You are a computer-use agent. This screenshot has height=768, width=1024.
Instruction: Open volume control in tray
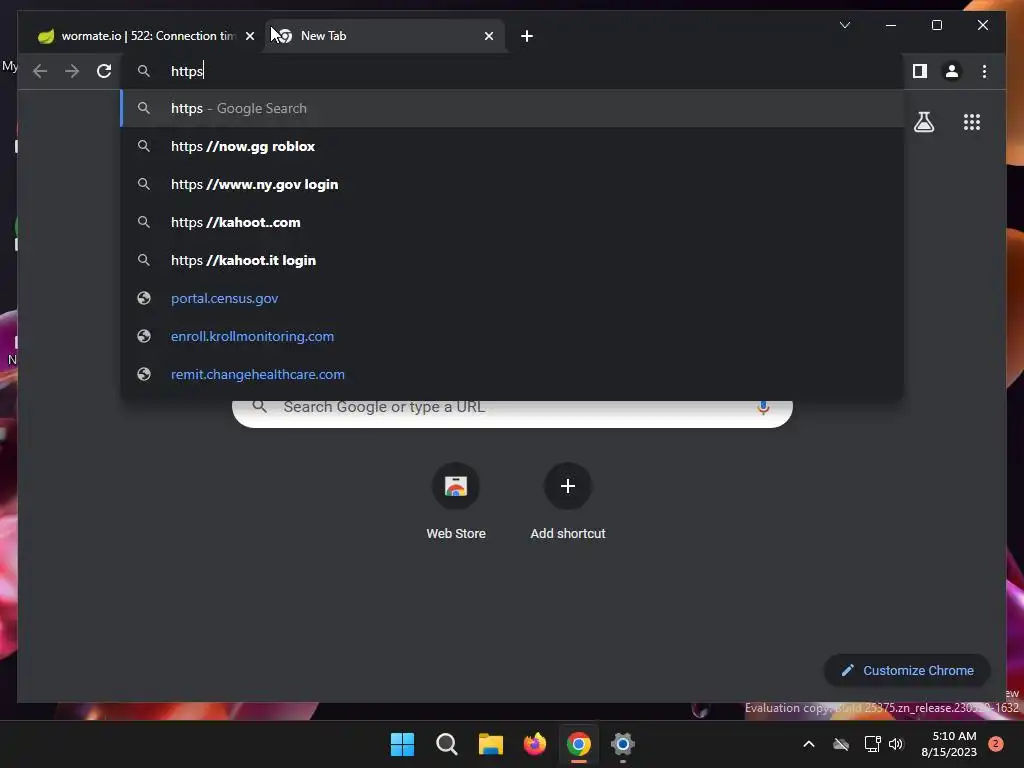(x=896, y=744)
